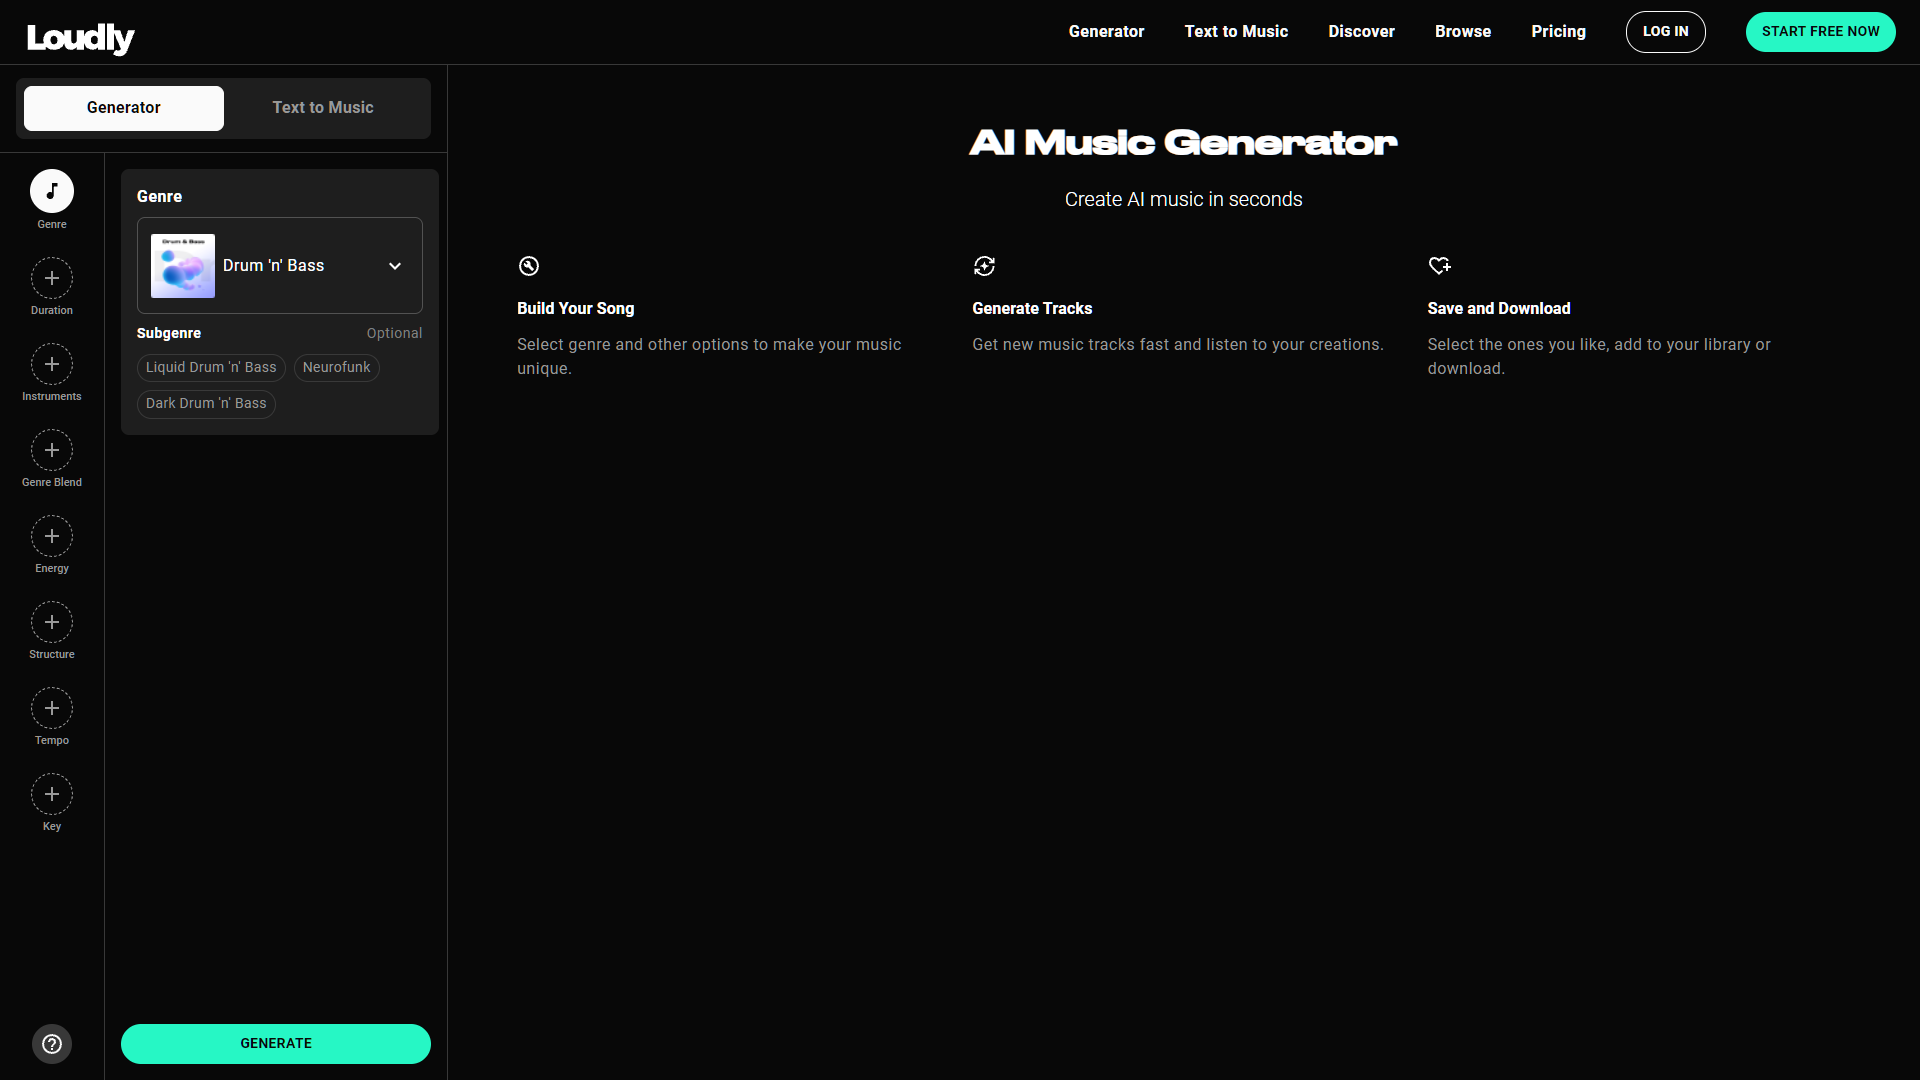Open the Instruments option

[x=52, y=364]
